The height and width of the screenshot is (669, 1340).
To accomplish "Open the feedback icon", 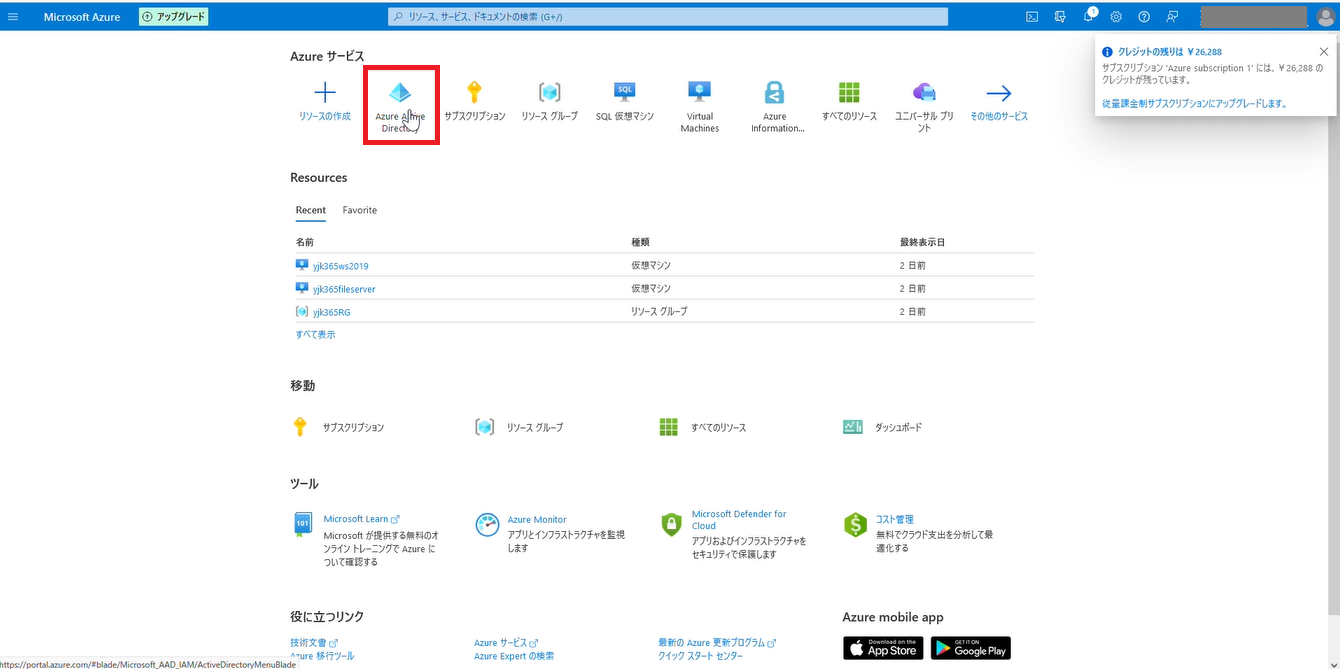I will pos(1172,17).
